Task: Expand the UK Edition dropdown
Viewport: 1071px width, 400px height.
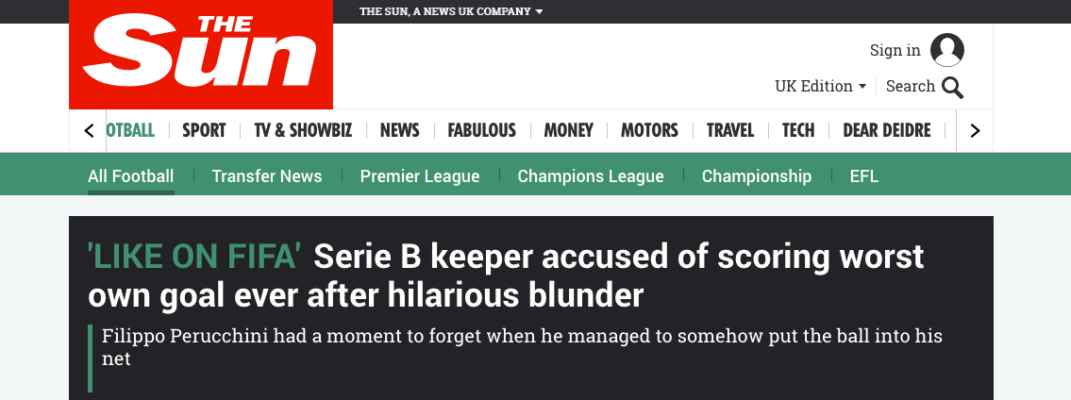Action: 820,86
